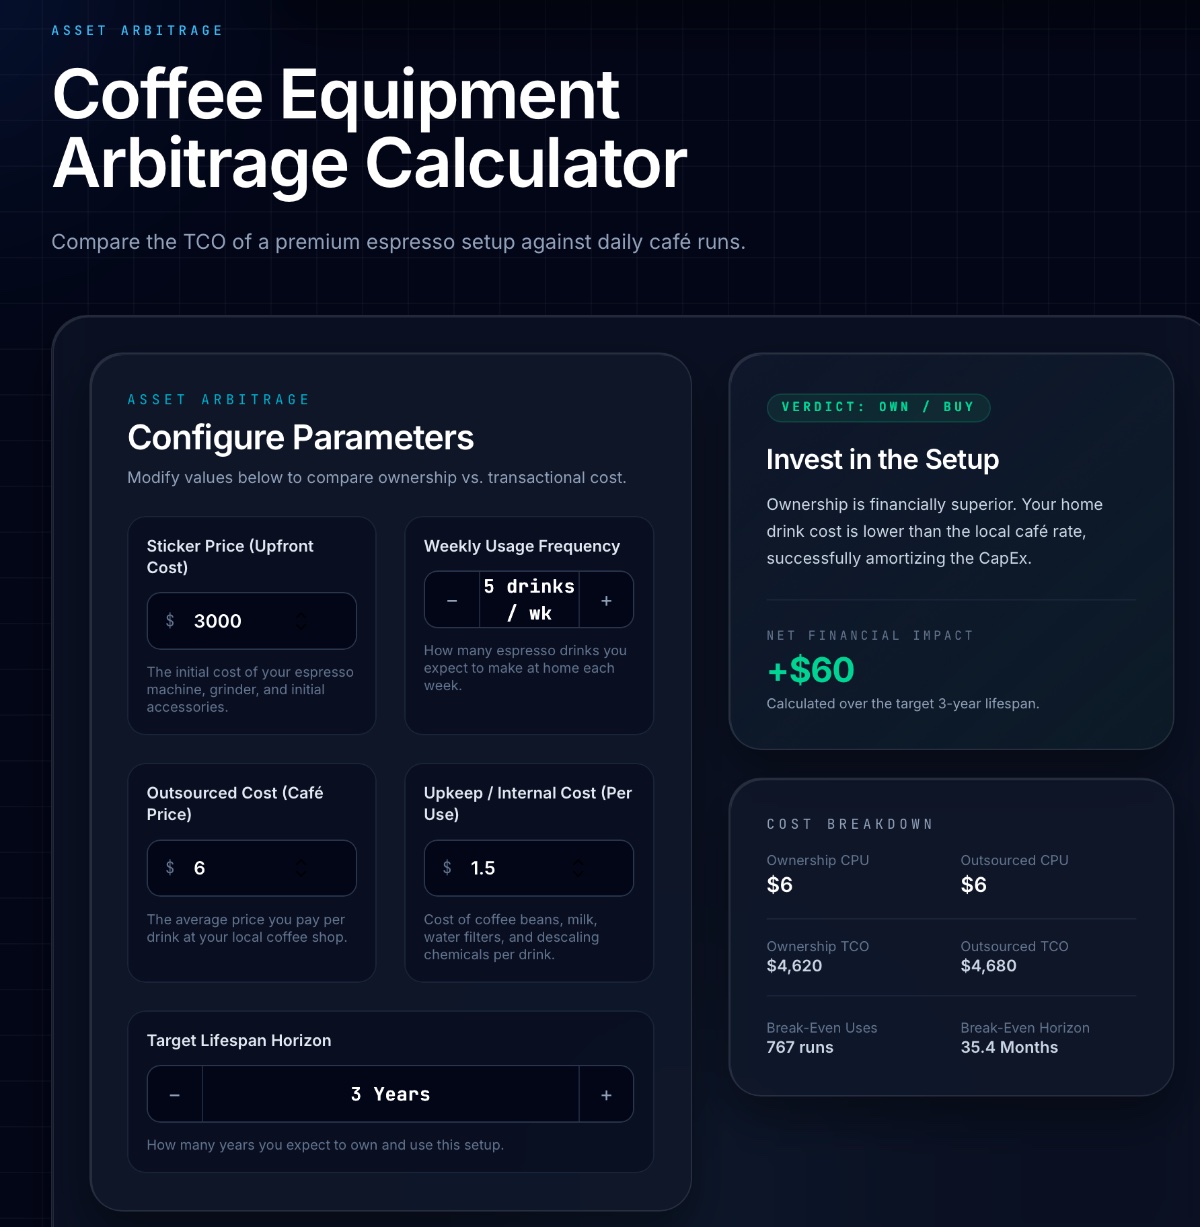Click the 'COST BREAKDOWN' section header

tap(850, 824)
